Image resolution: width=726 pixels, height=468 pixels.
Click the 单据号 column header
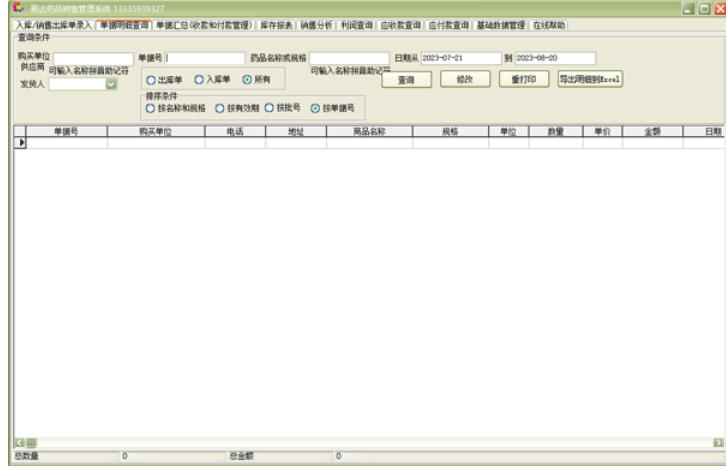click(66, 131)
